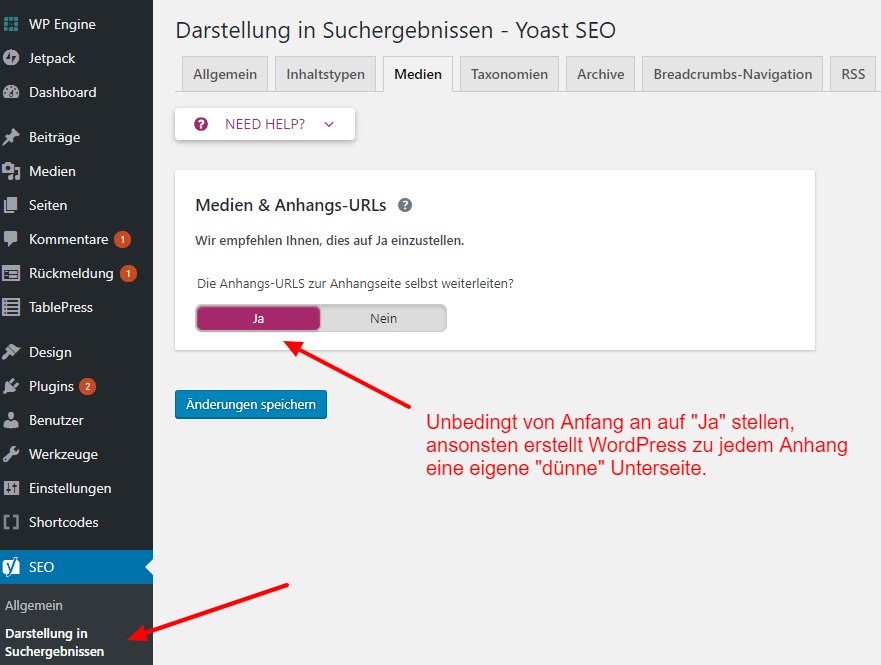Open Seiten in sidebar
Viewport: 881px width, 665px height.
(76, 205)
